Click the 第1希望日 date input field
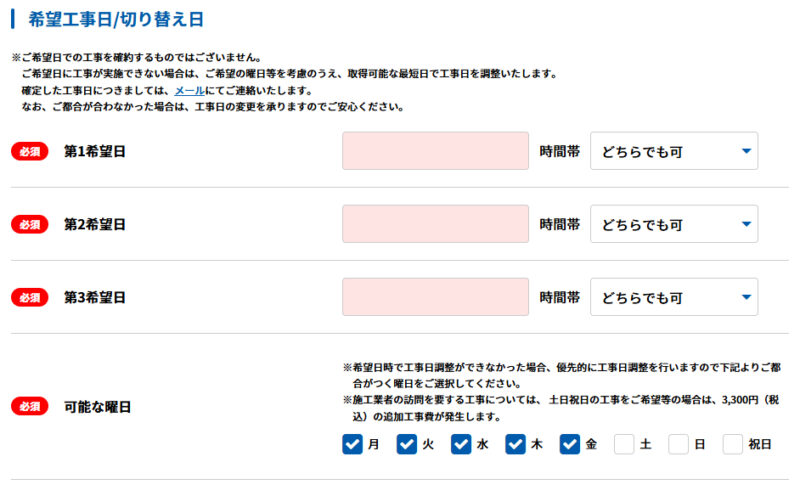This screenshot has height=496, width=800. click(x=435, y=151)
